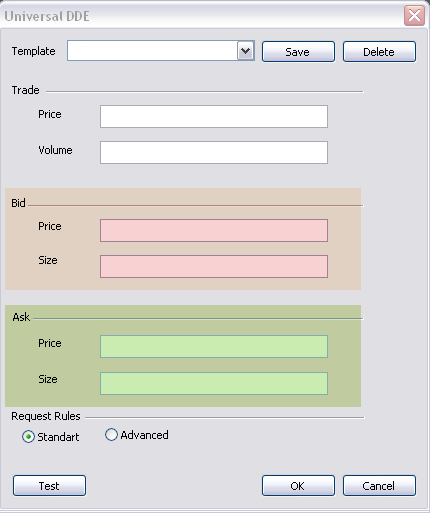Focus the Trade Price input field
This screenshot has width=430, height=513.
[214, 116]
